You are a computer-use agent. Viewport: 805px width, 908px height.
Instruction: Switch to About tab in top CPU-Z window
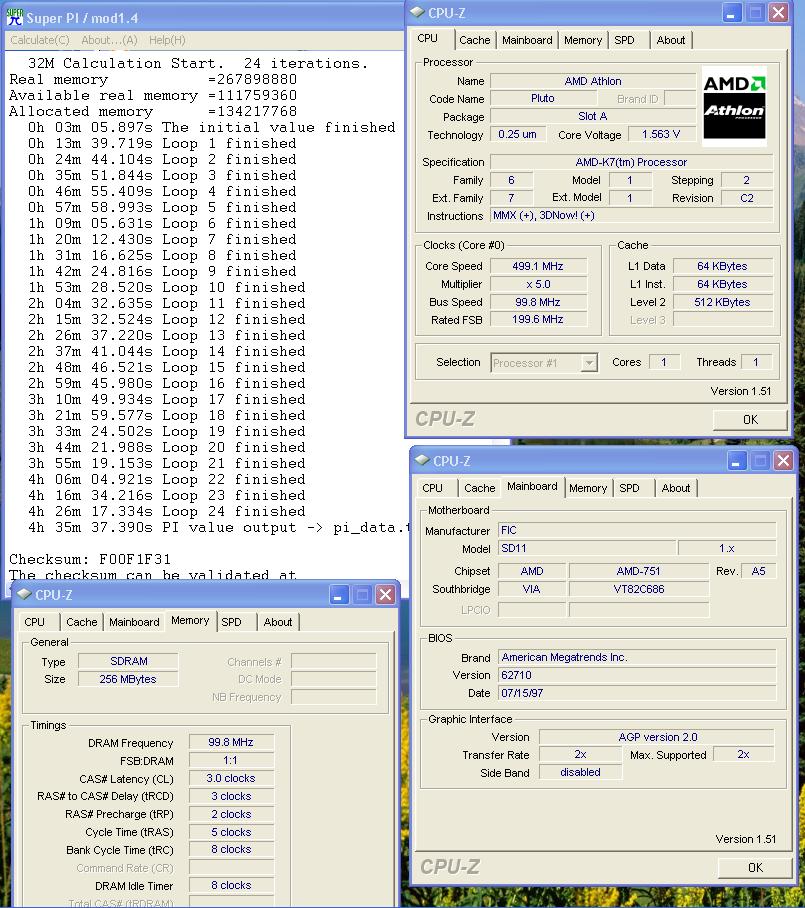671,40
